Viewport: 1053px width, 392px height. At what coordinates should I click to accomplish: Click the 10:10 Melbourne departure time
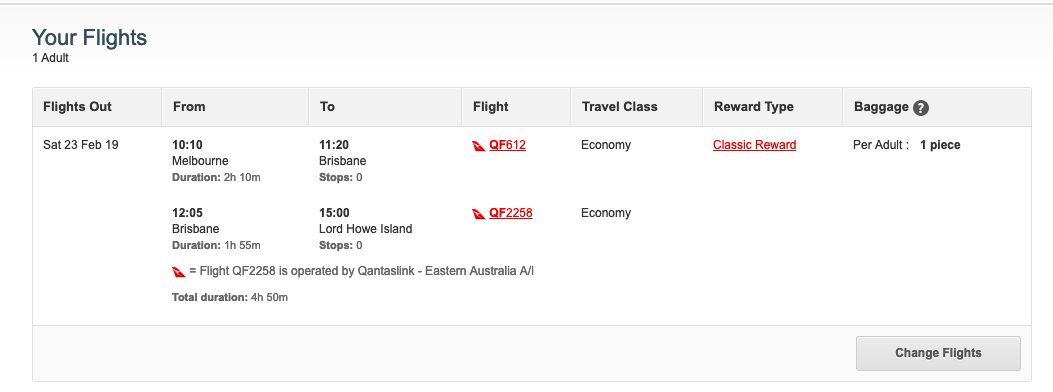coord(187,145)
